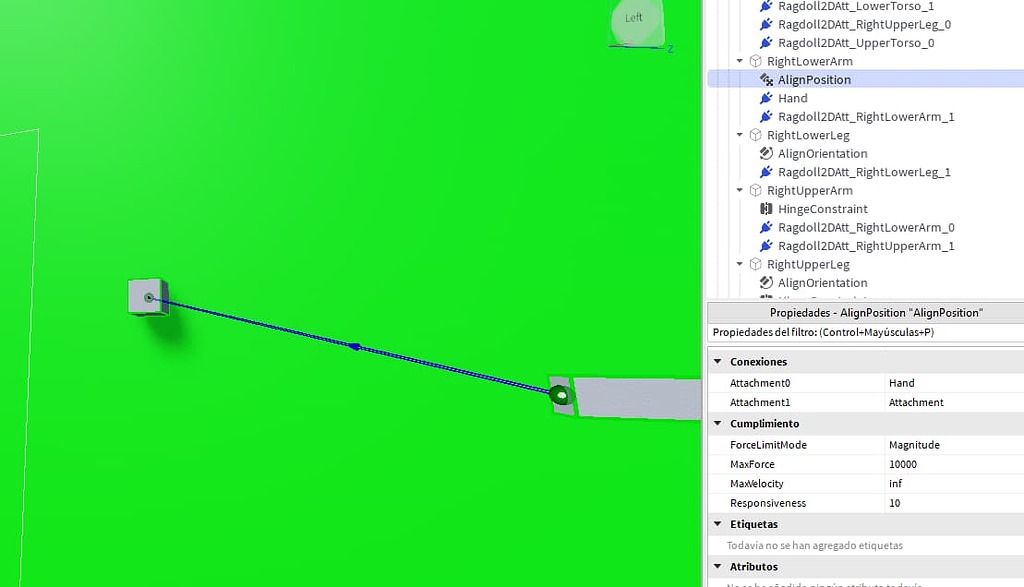Click the Ragdoll2DAtt_RightLowerLeg_1 attachment icon
This screenshot has height=587, width=1024.
pos(766,172)
